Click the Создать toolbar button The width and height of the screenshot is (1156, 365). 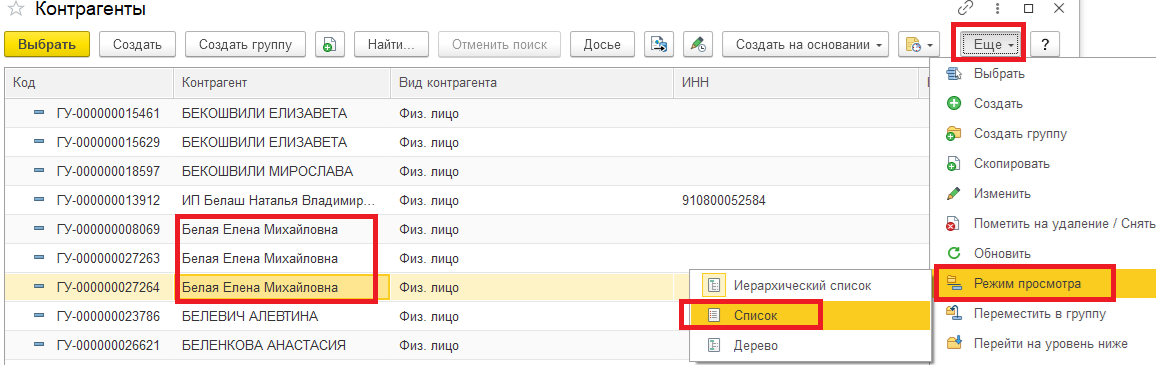(137, 44)
